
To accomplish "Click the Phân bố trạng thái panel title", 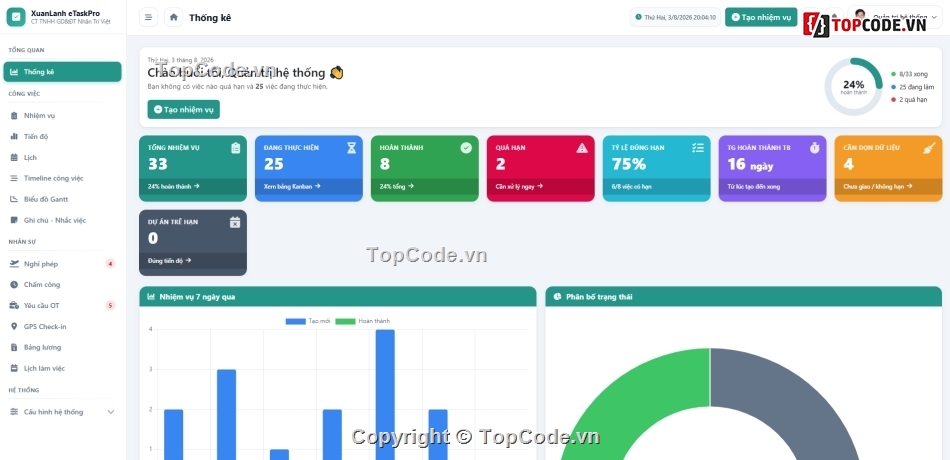I will pos(599,297).
